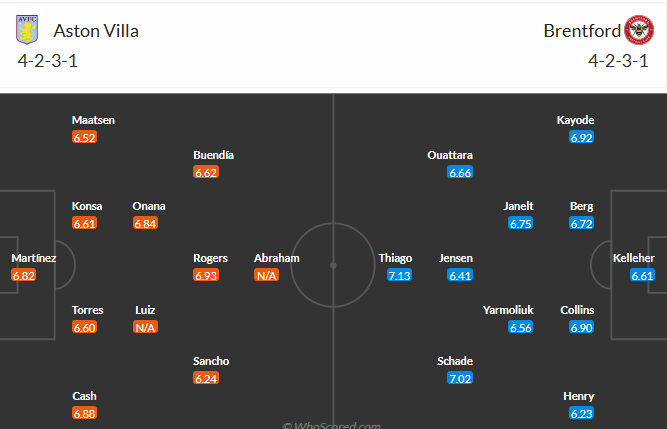
Task: Click the Aston Villa club crest
Action: click(x=25, y=30)
